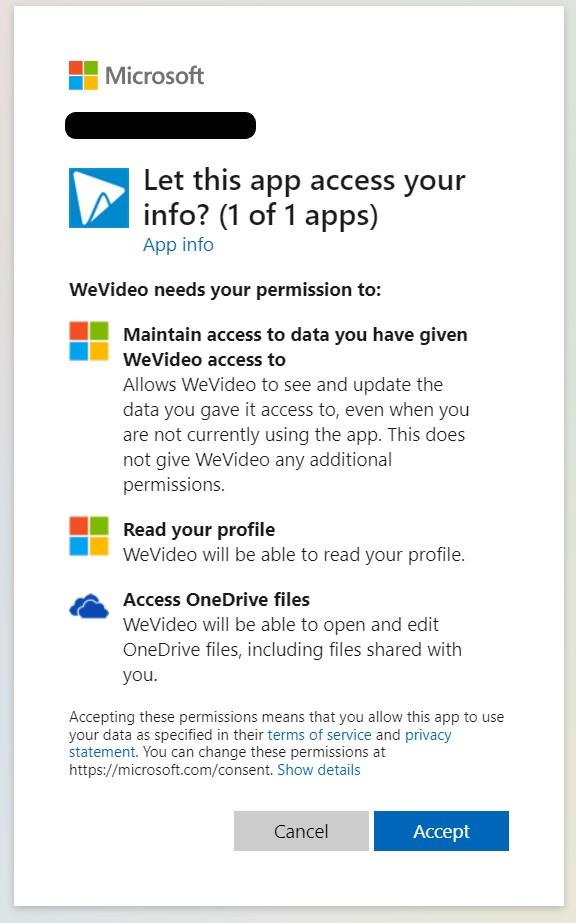Image resolution: width=576 pixels, height=923 pixels.
Task: Click the Cancel button
Action: tap(301, 831)
